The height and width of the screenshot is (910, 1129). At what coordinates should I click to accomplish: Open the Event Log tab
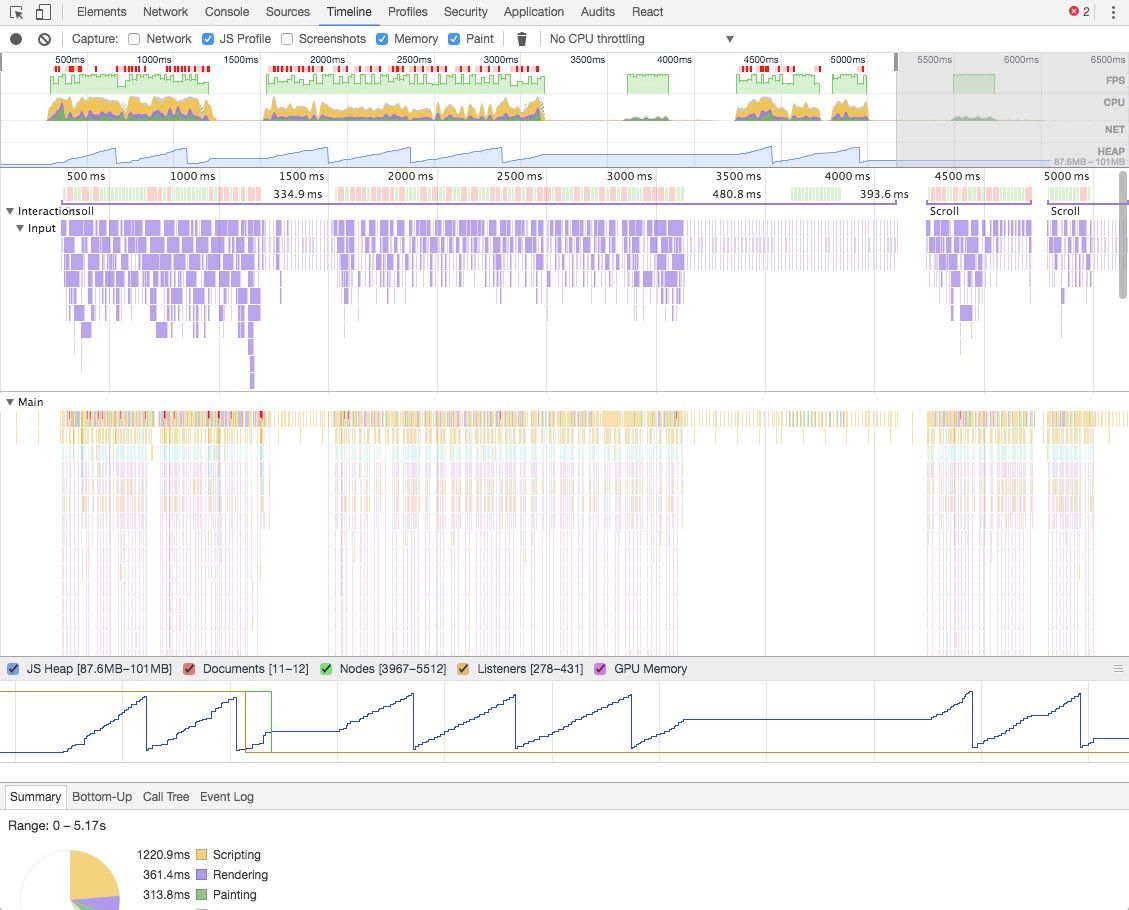(x=226, y=797)
